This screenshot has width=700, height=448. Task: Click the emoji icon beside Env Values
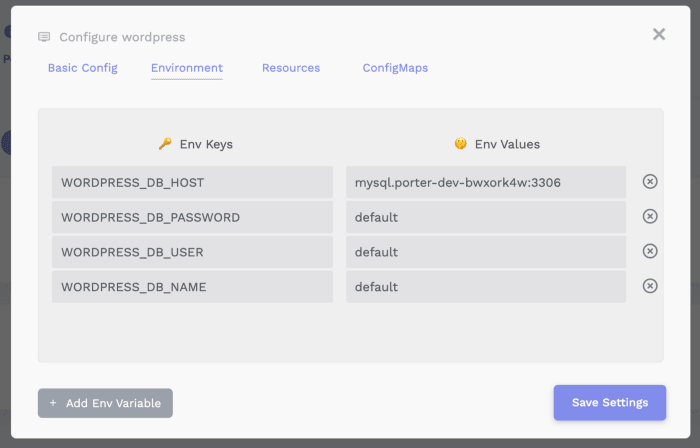click(461, 144)
